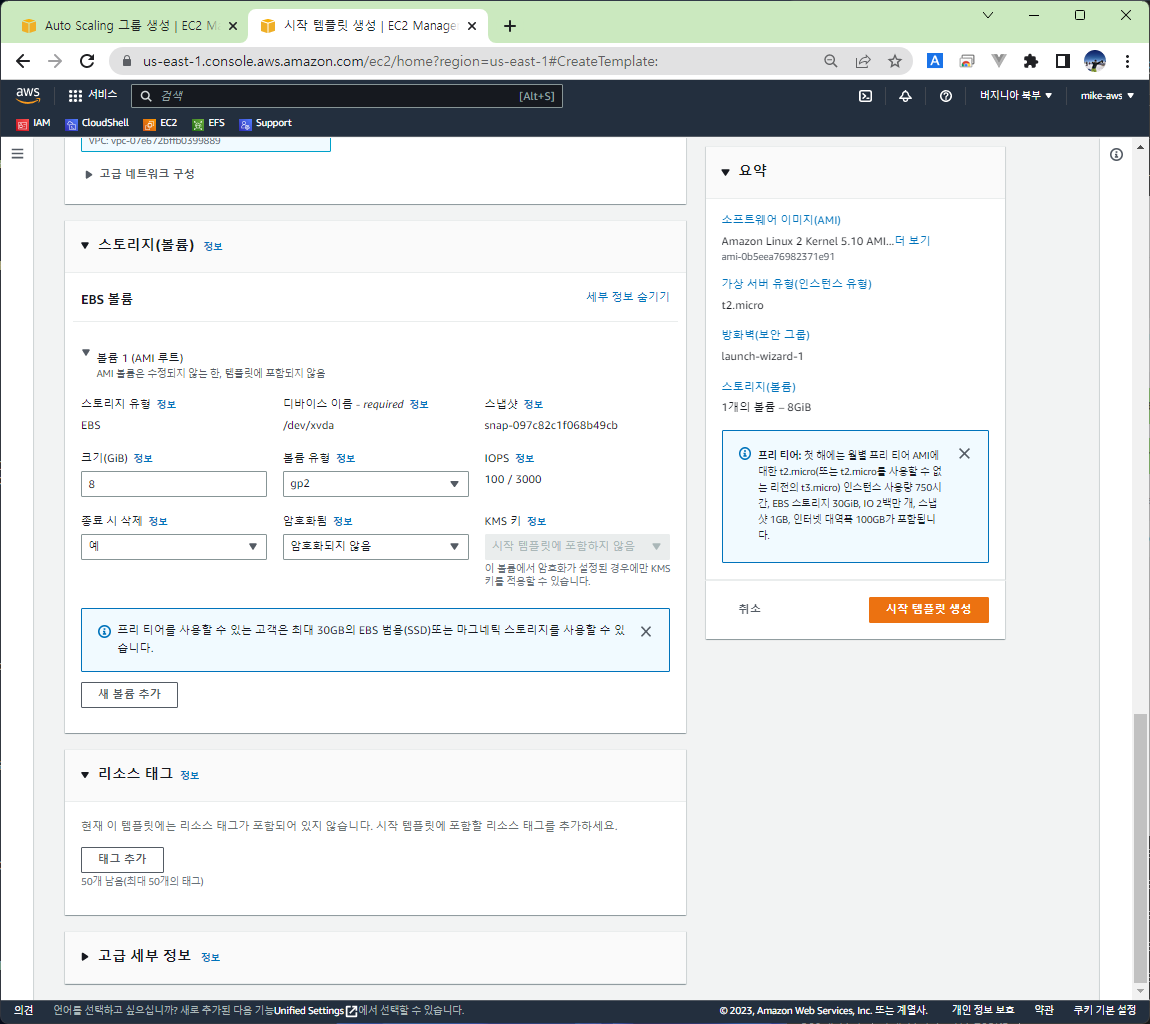Screen dimensions: 1150x1024
Task: Open the info panel icon at right
Action: [1116, 155]
